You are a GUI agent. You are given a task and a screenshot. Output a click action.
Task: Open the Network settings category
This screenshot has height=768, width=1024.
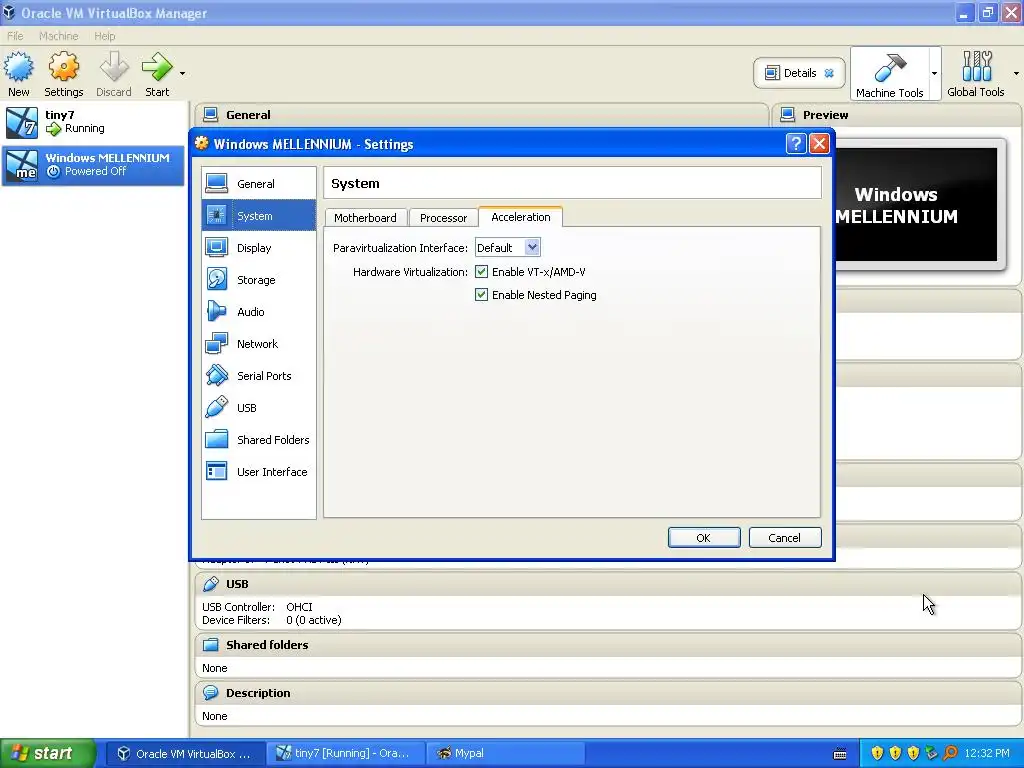tap(259, 344)
